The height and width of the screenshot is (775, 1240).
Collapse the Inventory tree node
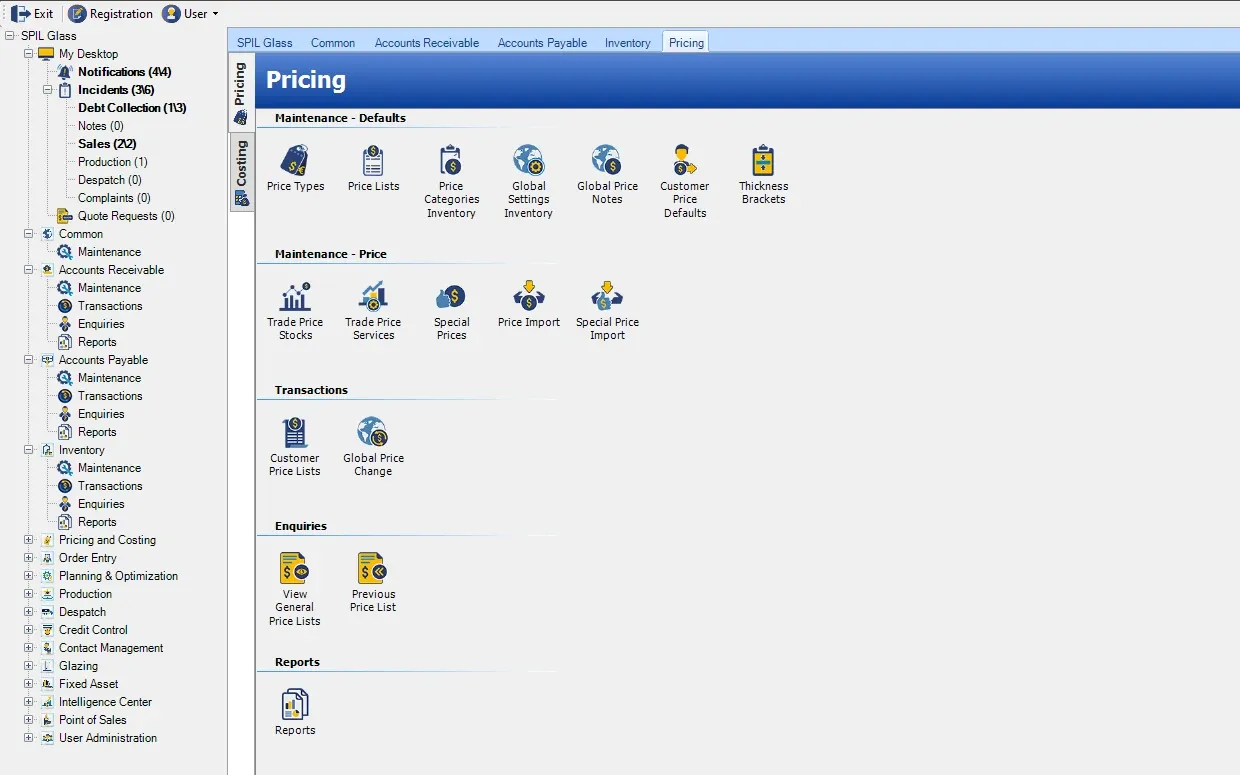pyautogui.click(x=29, y=450)
